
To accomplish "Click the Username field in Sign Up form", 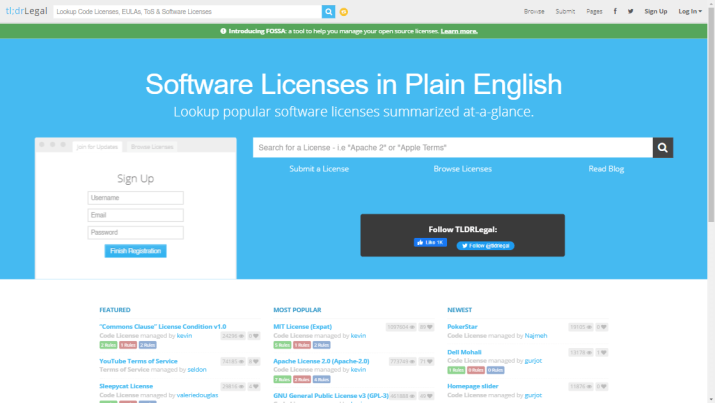I will (136, 197).
